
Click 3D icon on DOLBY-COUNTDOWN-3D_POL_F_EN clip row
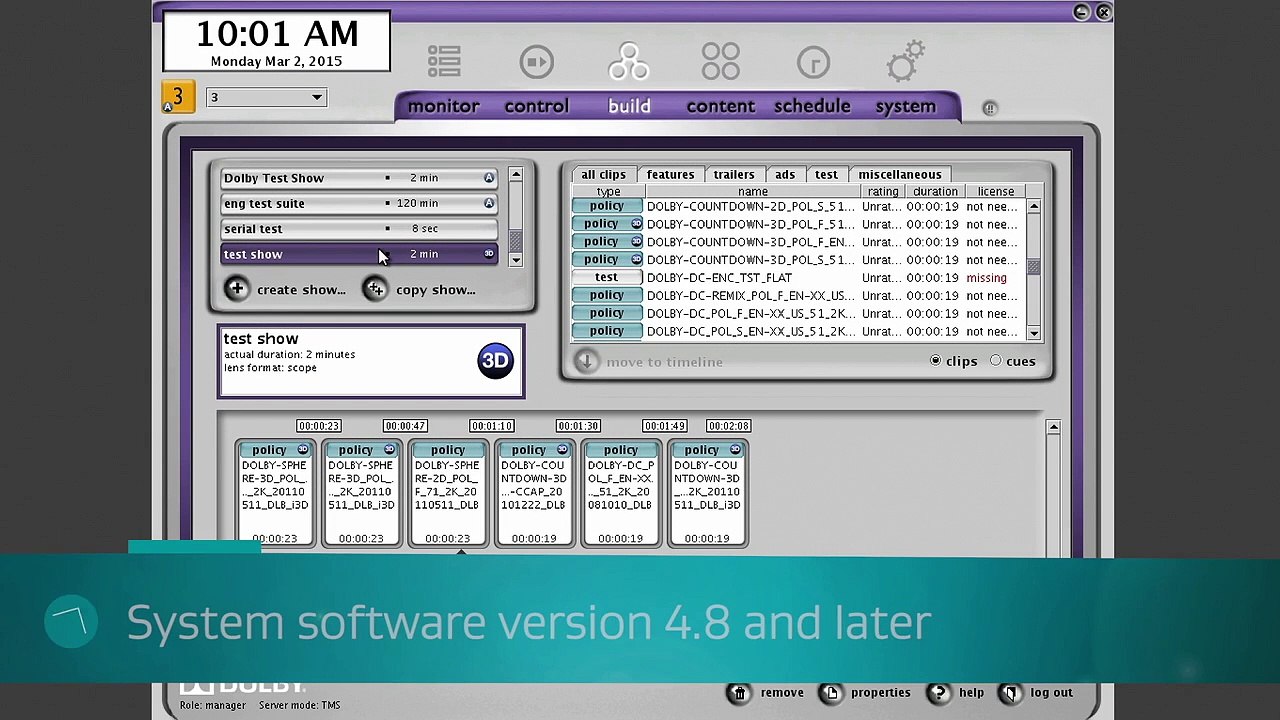[636, 242]
